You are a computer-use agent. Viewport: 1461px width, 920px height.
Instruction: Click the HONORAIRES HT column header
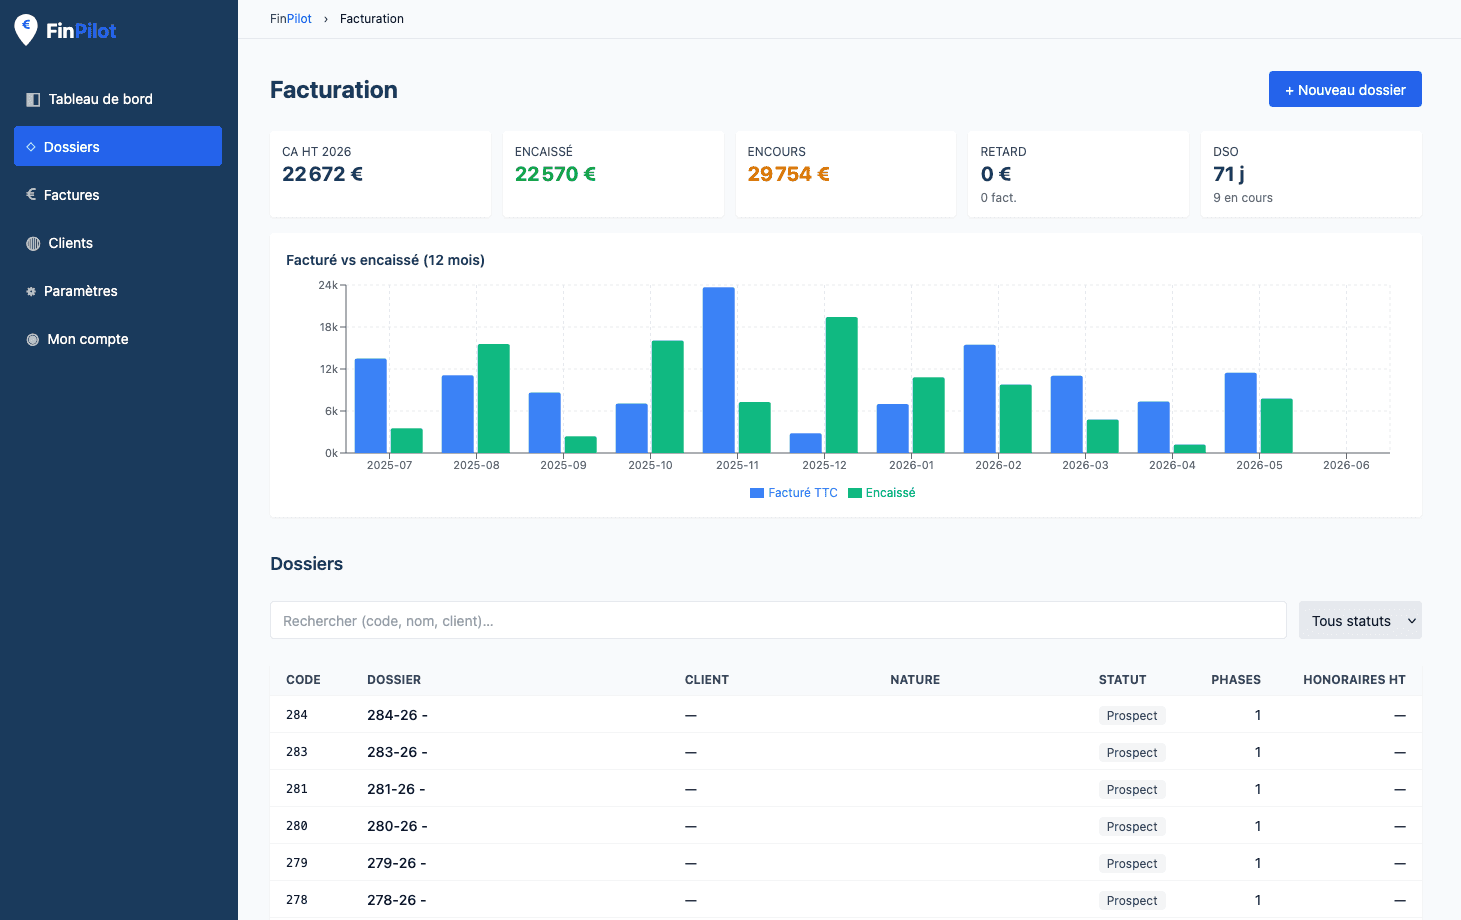click(1354, 680)
